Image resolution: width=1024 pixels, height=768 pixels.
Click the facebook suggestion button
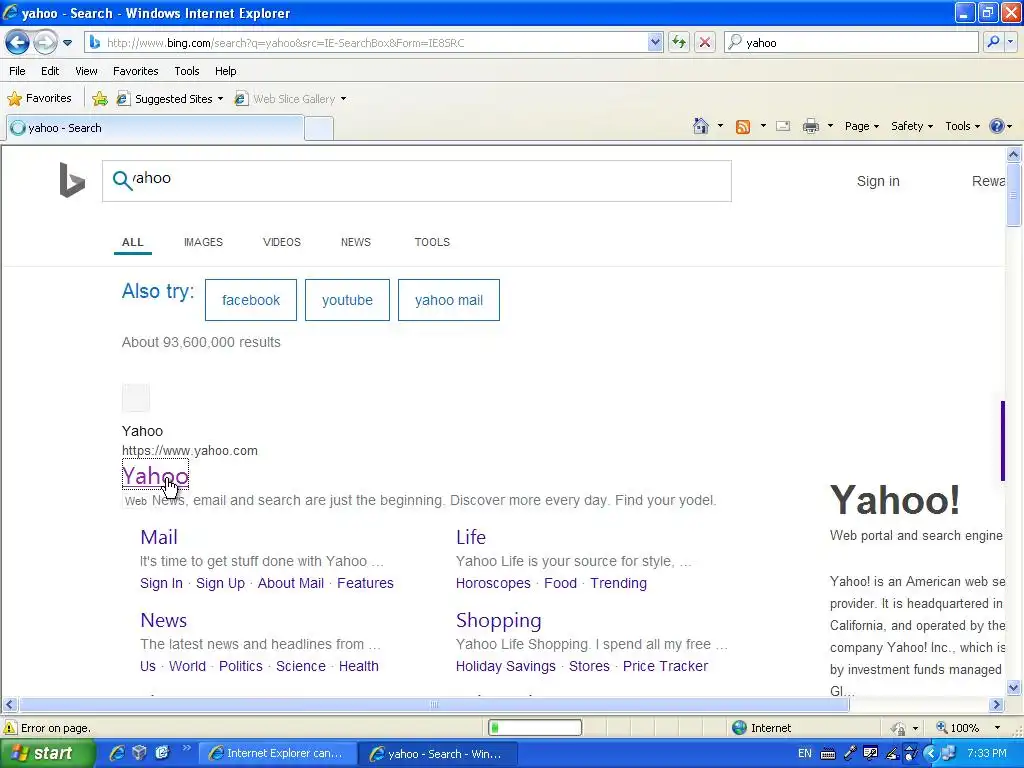pyautogui.click(x=251, y=300)
